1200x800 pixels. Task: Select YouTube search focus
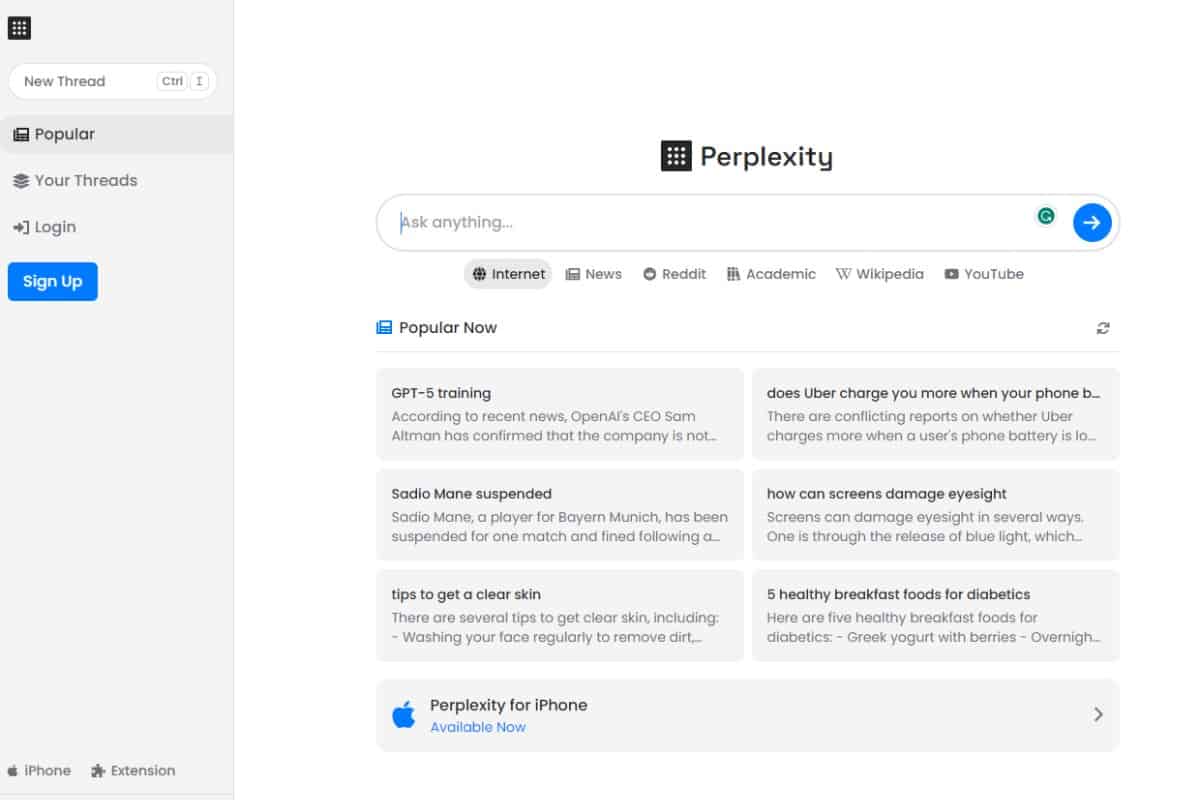point(984,274)
